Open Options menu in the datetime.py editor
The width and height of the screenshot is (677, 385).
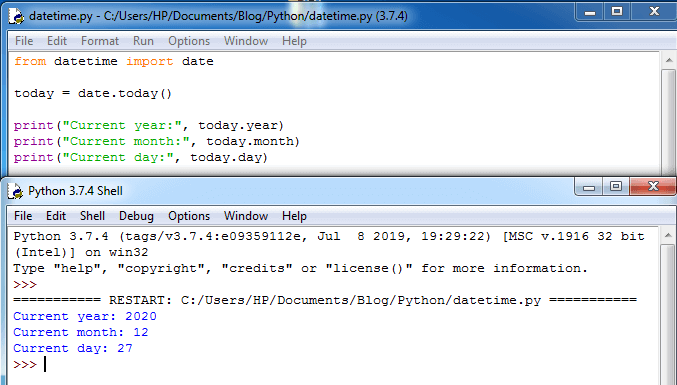tap(189, 41)
